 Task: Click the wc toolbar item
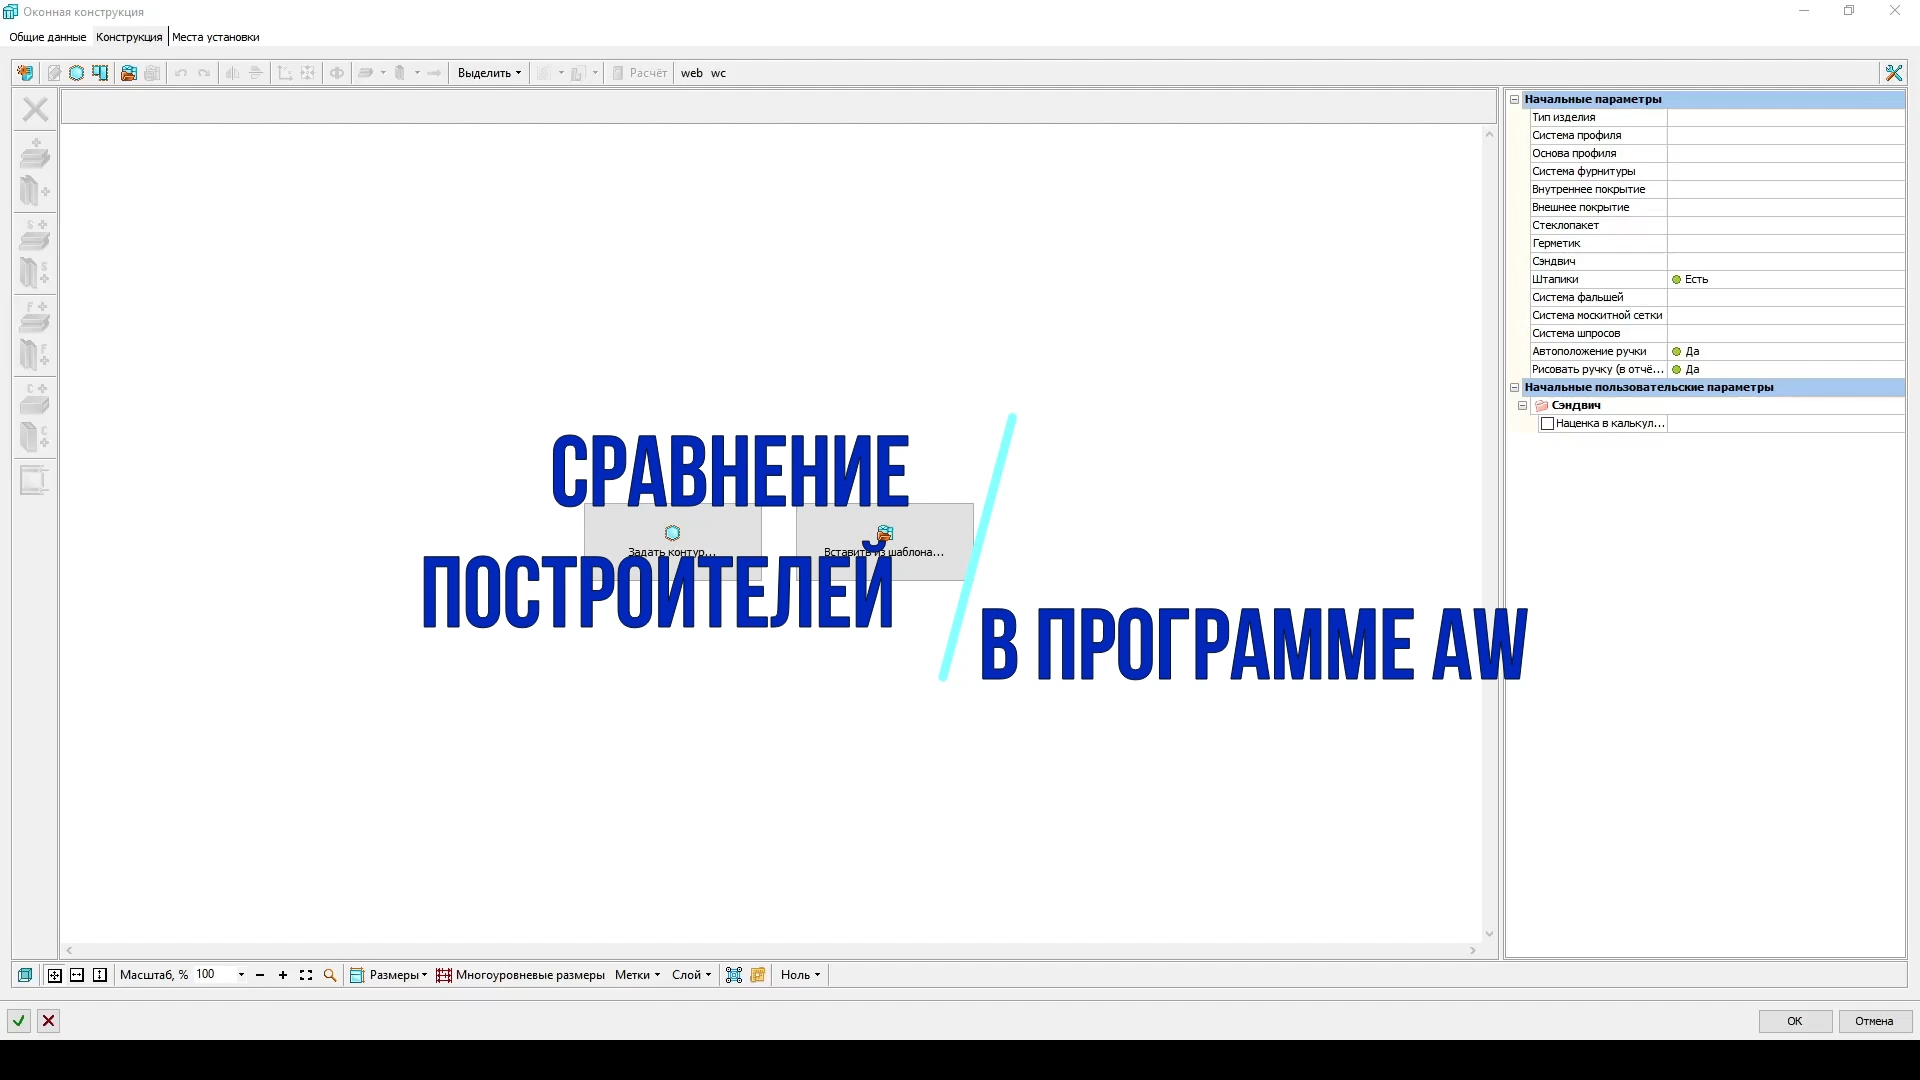(x=719, y=73)
